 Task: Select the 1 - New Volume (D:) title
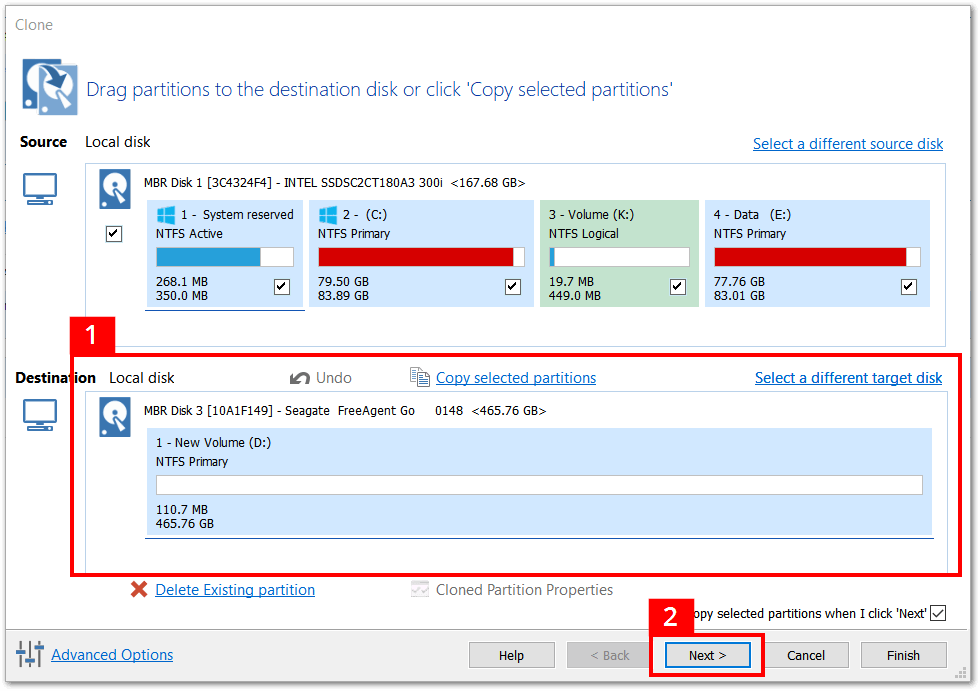click(213, 443)
